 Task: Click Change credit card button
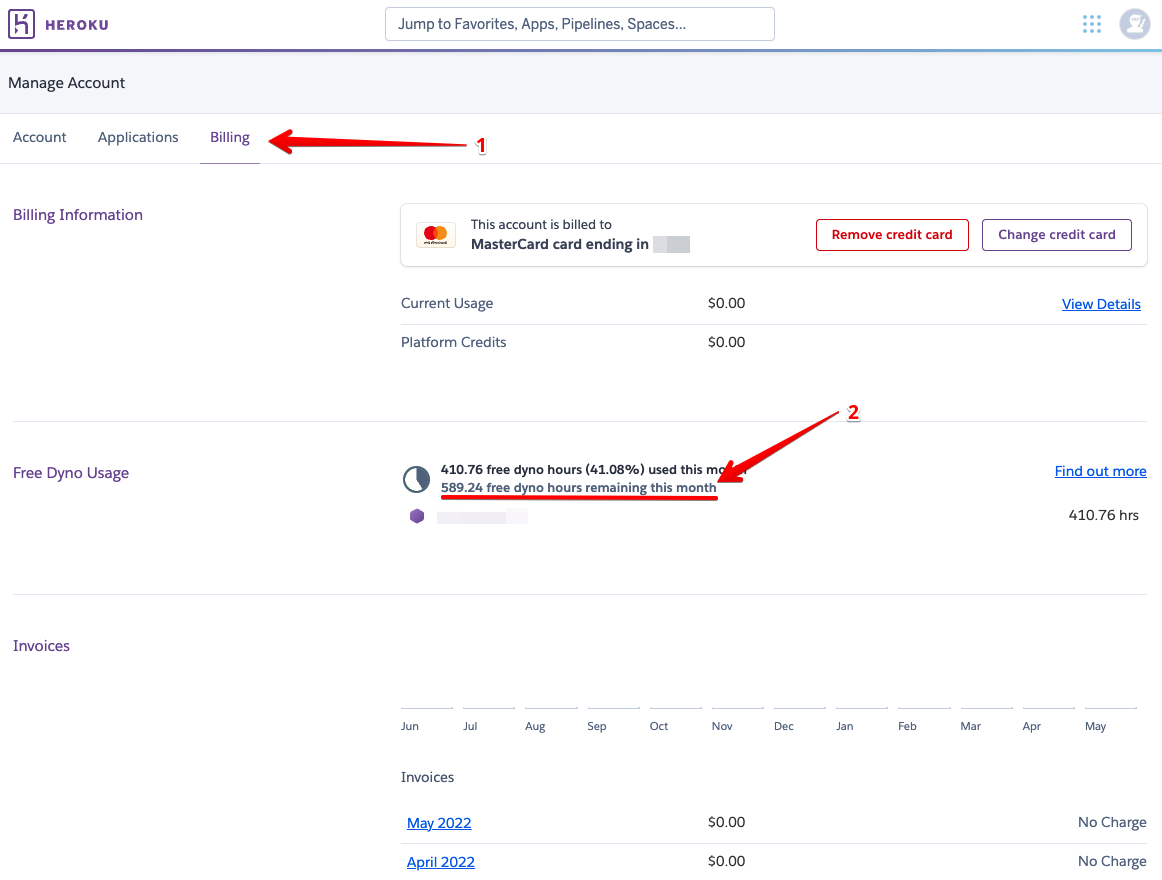(1057, 235)
